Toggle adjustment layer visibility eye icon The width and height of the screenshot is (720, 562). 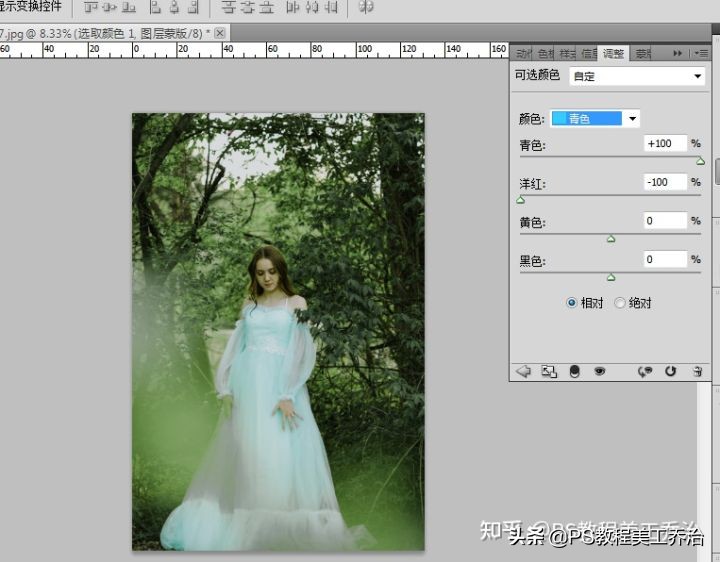pyautogui.click(x=600, y=371)
